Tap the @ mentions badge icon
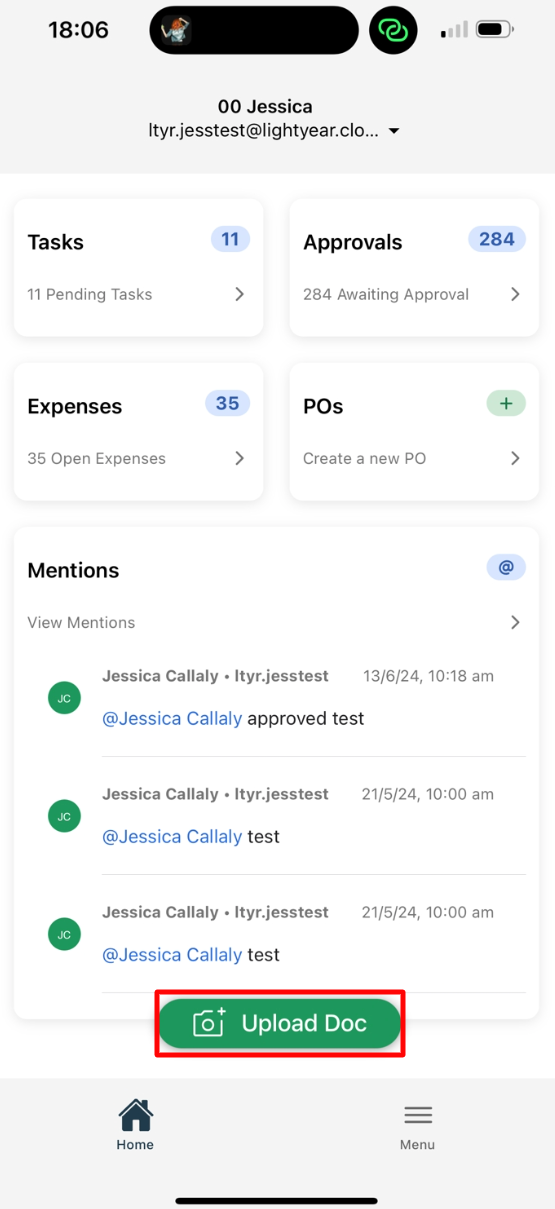The height and width of the screenshot is (1209, 555). [506, 567]
